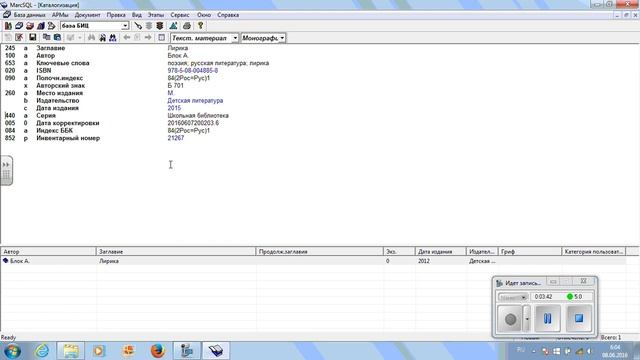The height and width of the screenshot is (360, 640).
Task: Click the Гриф column header
Action: pos(530,252)
